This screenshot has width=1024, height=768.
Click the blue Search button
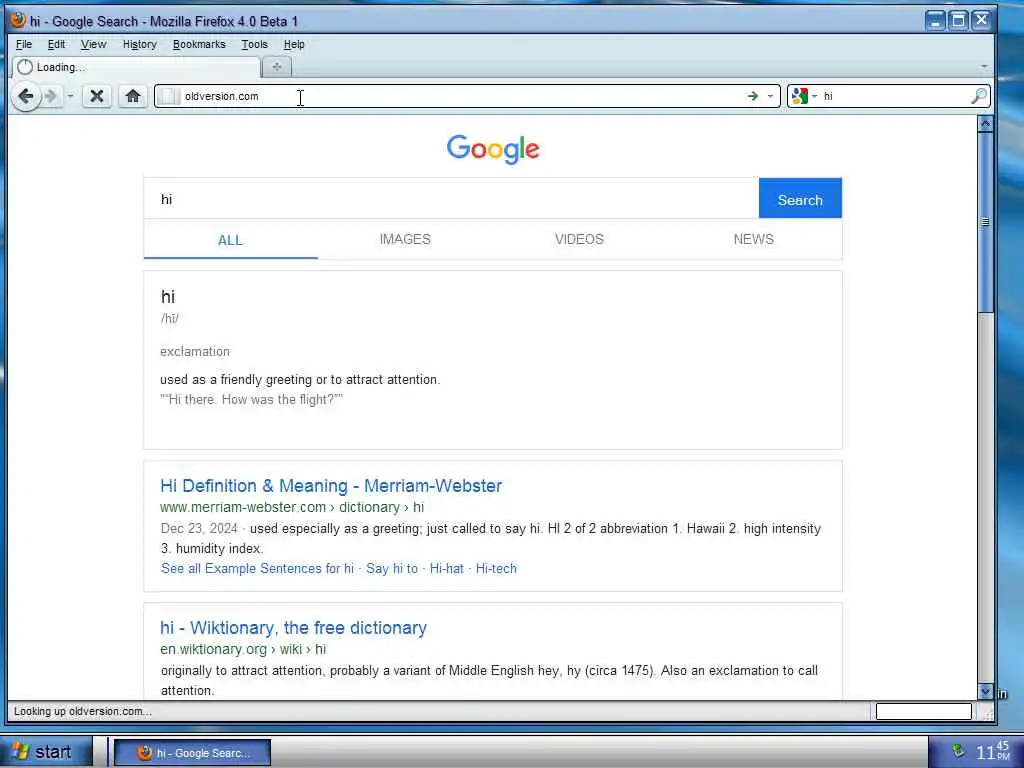click(800, 199)
